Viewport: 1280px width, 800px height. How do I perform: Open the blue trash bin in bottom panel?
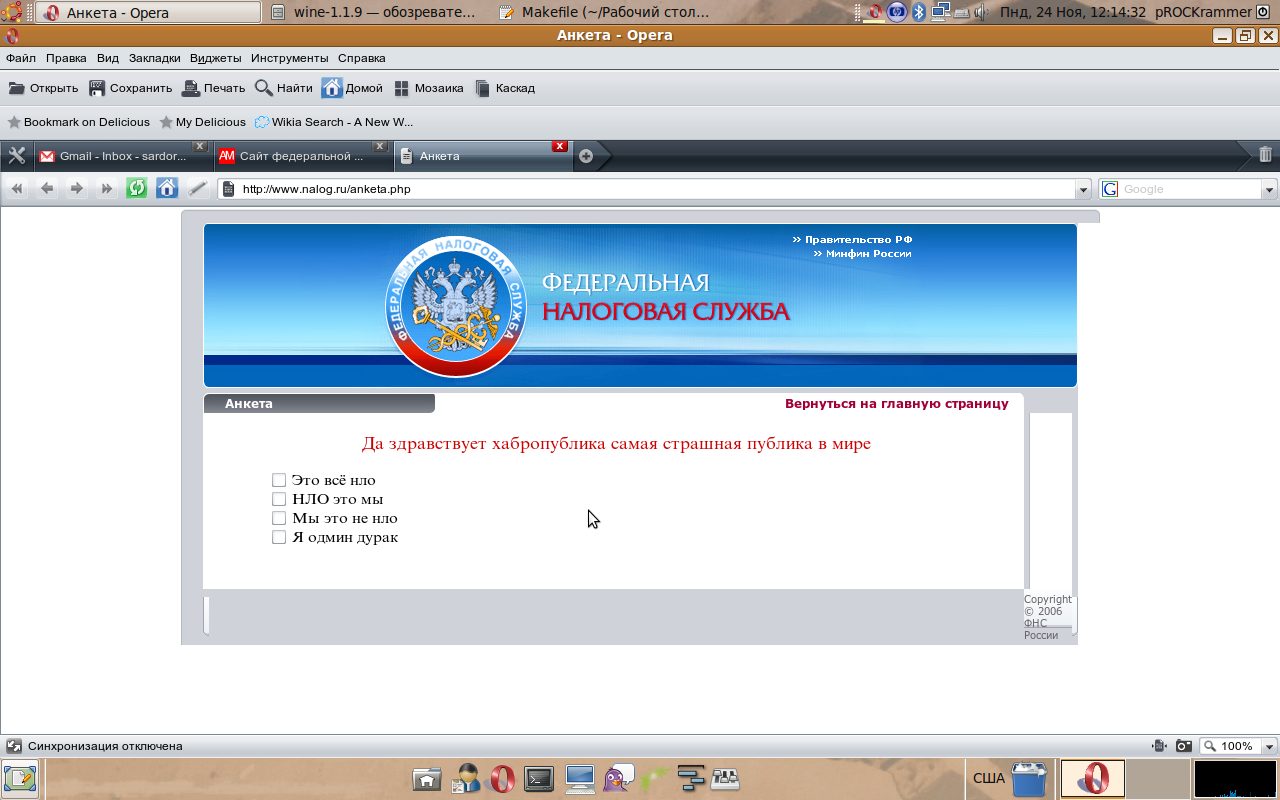coord(1028,779)
